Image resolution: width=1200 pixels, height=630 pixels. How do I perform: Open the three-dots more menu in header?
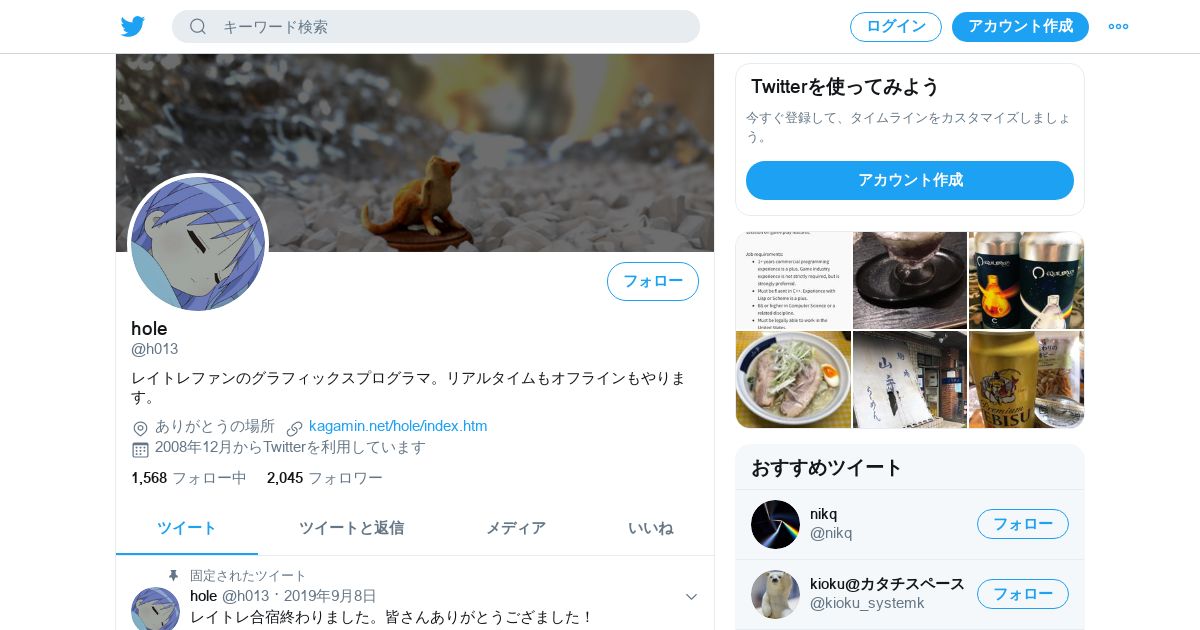1118,26
